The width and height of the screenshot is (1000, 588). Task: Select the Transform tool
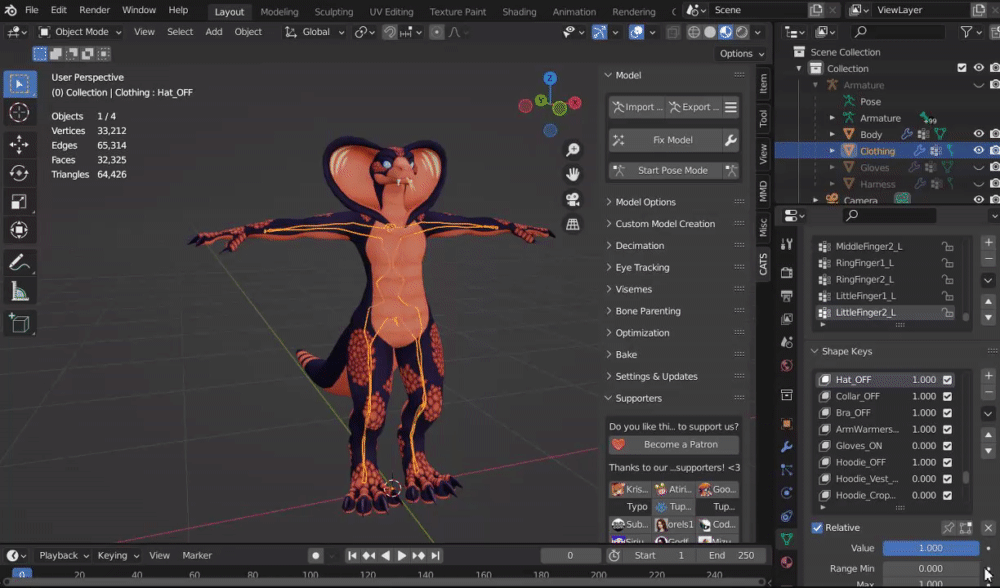pos(19,230)
